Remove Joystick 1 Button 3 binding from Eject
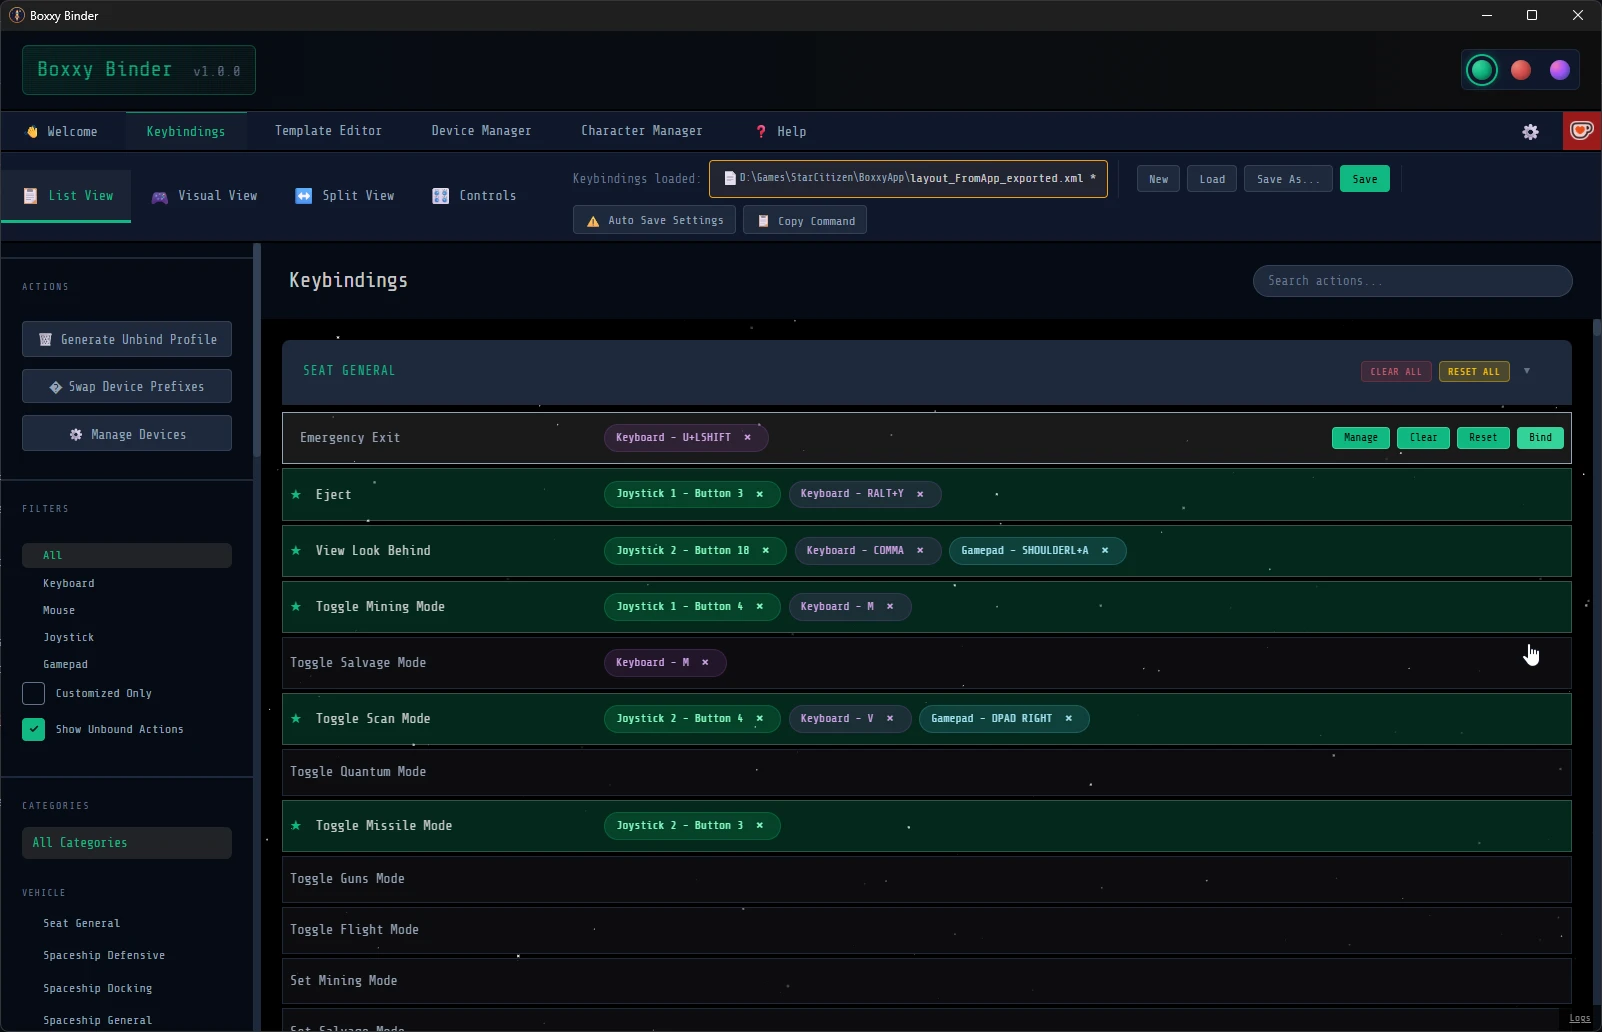The image size is (1602, 1032). (760, 494)
